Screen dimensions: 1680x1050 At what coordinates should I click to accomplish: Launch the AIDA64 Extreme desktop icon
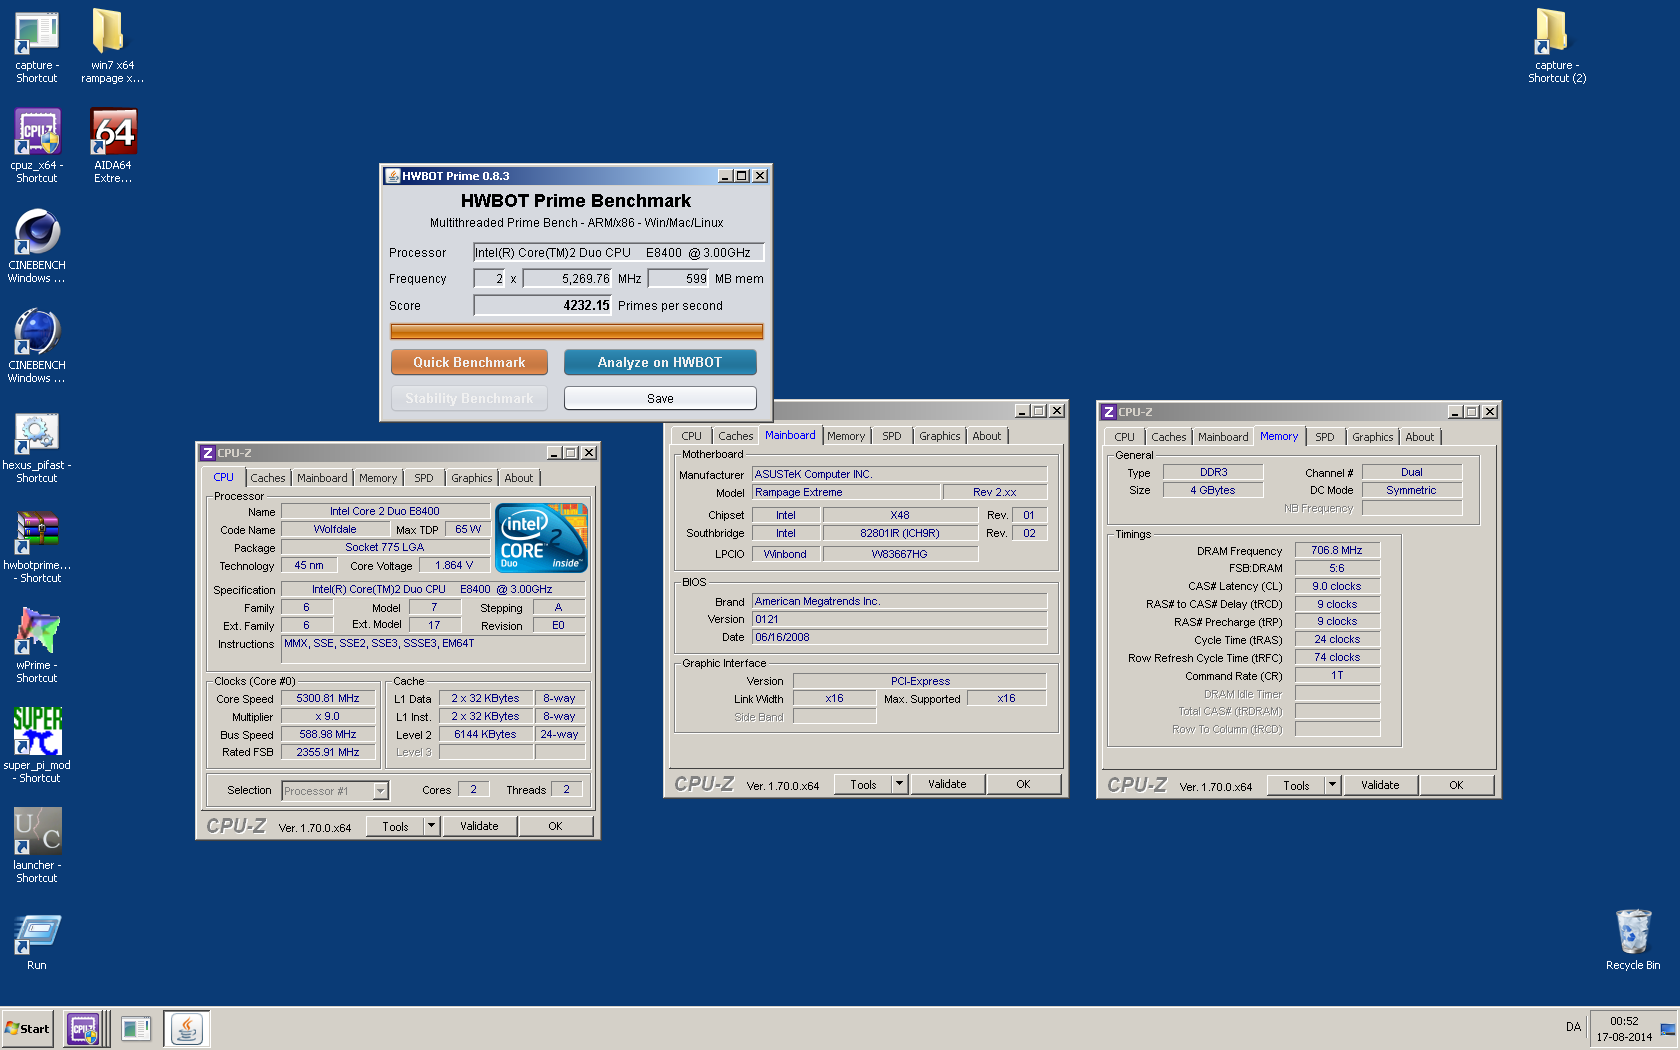coord(113,133)
